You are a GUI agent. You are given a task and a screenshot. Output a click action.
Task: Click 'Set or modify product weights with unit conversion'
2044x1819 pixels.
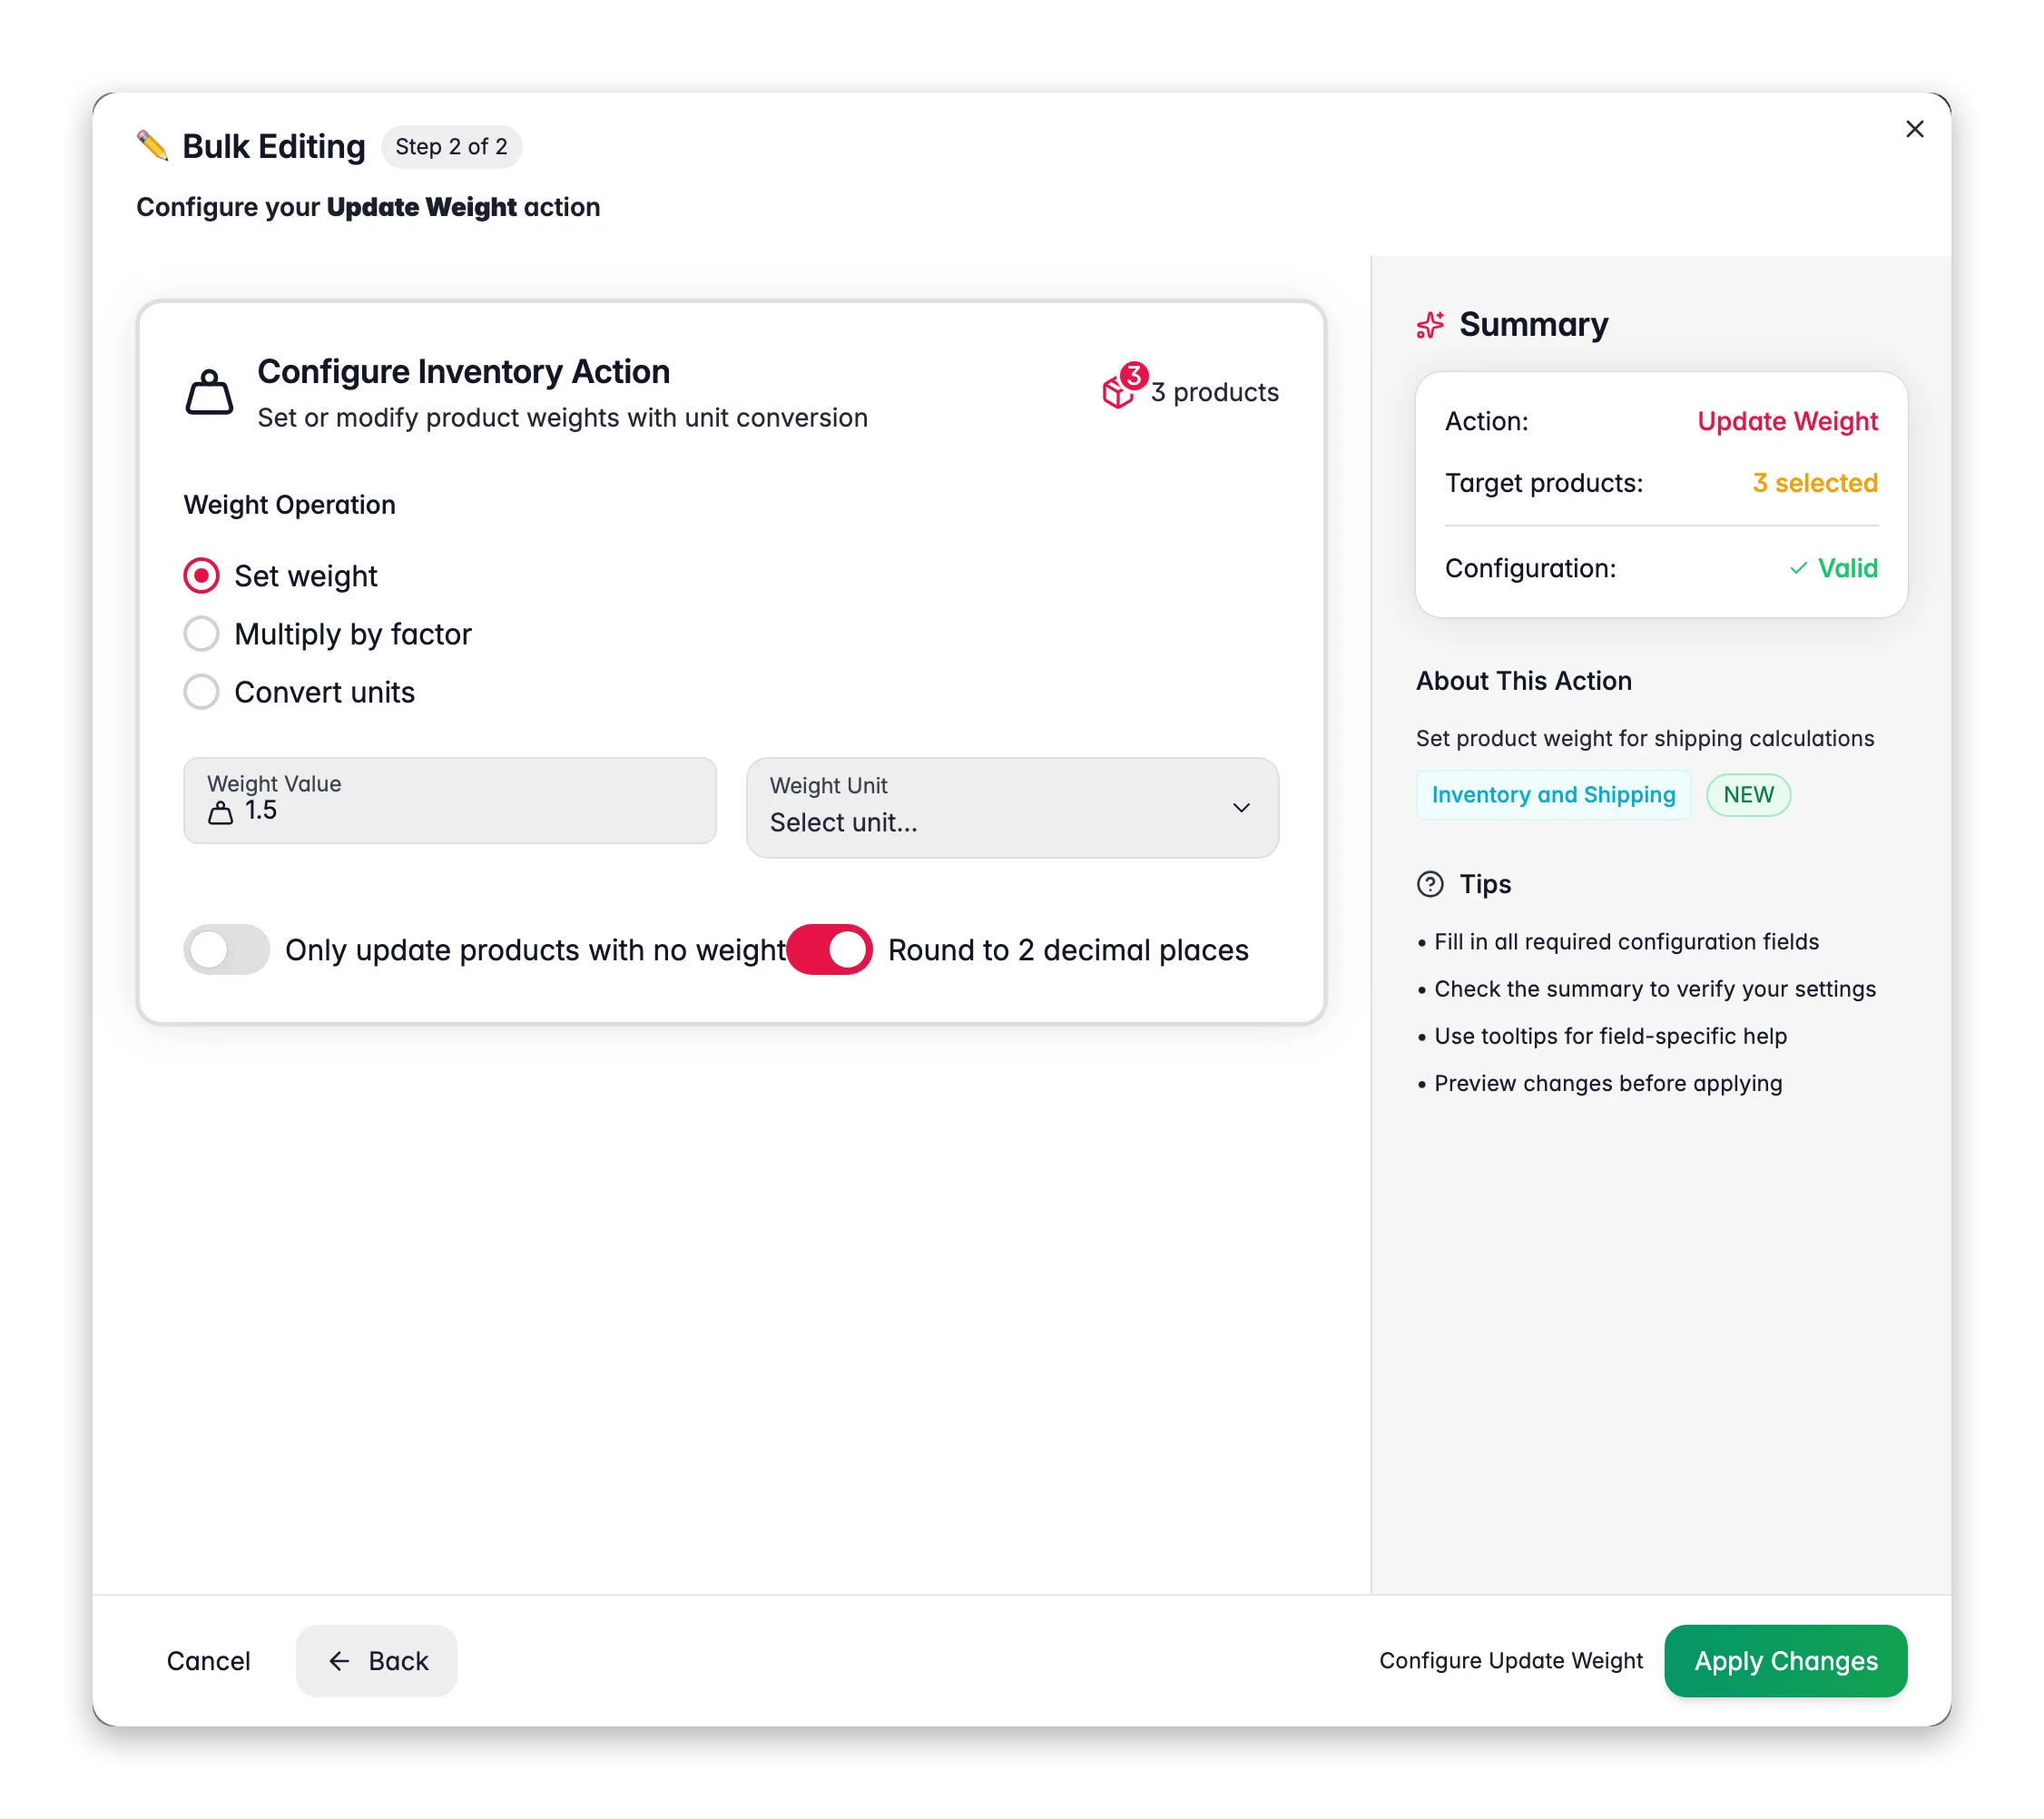562,418
